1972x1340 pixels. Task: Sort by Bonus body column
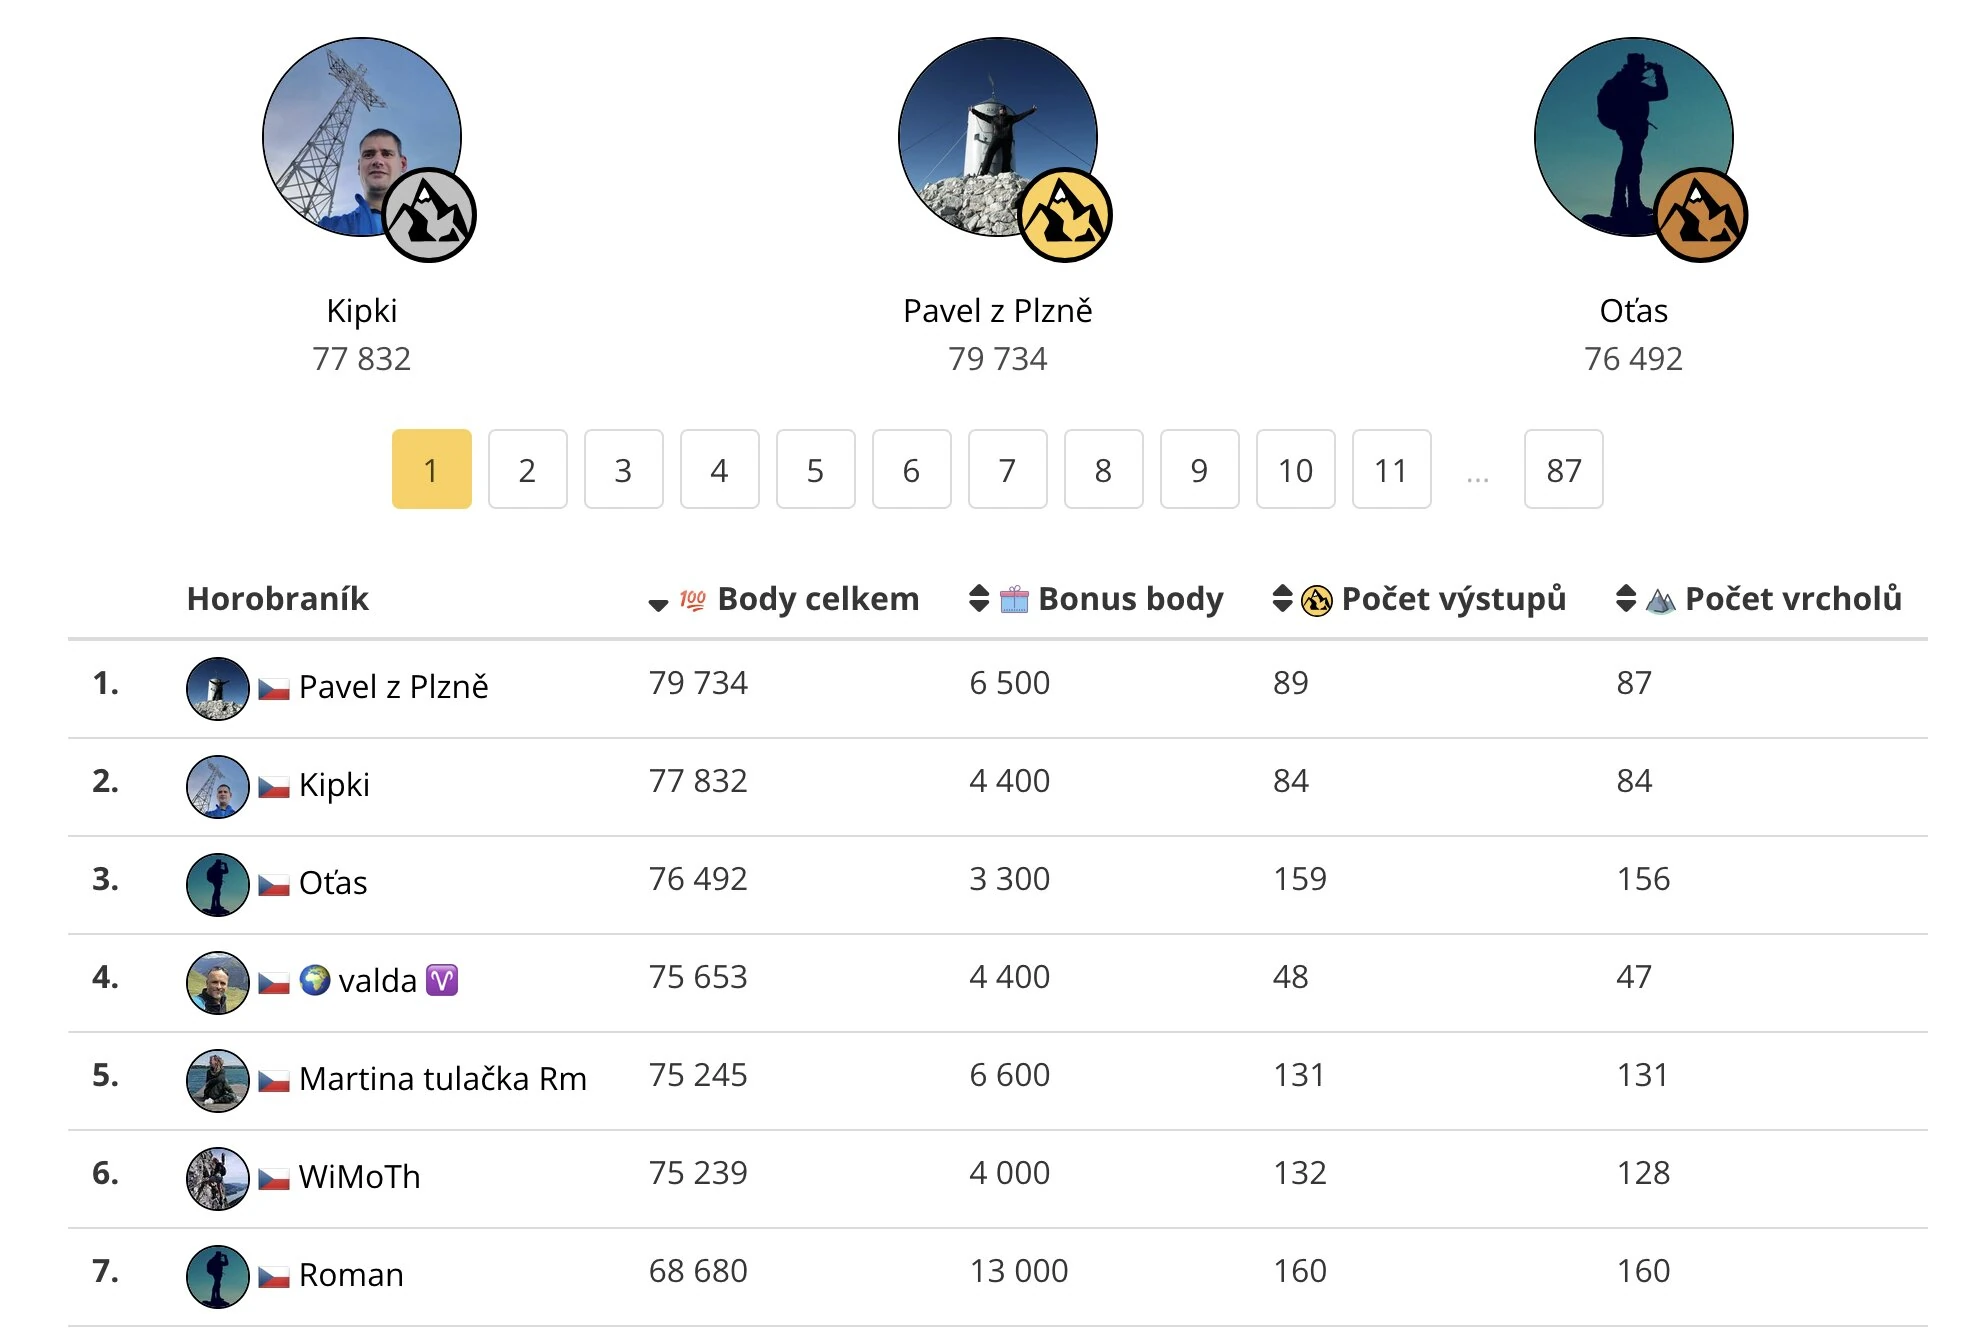(979, 598)
